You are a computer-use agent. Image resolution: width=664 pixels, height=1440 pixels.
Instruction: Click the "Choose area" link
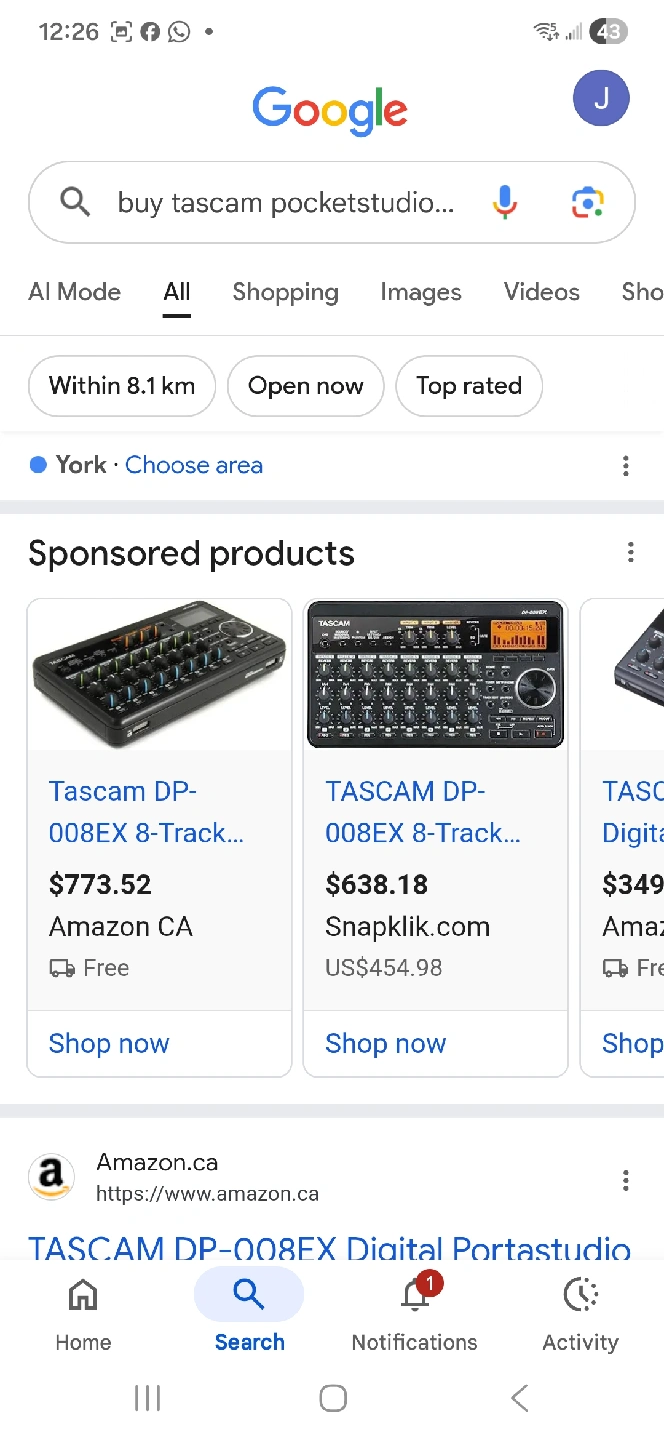point(194,465)
